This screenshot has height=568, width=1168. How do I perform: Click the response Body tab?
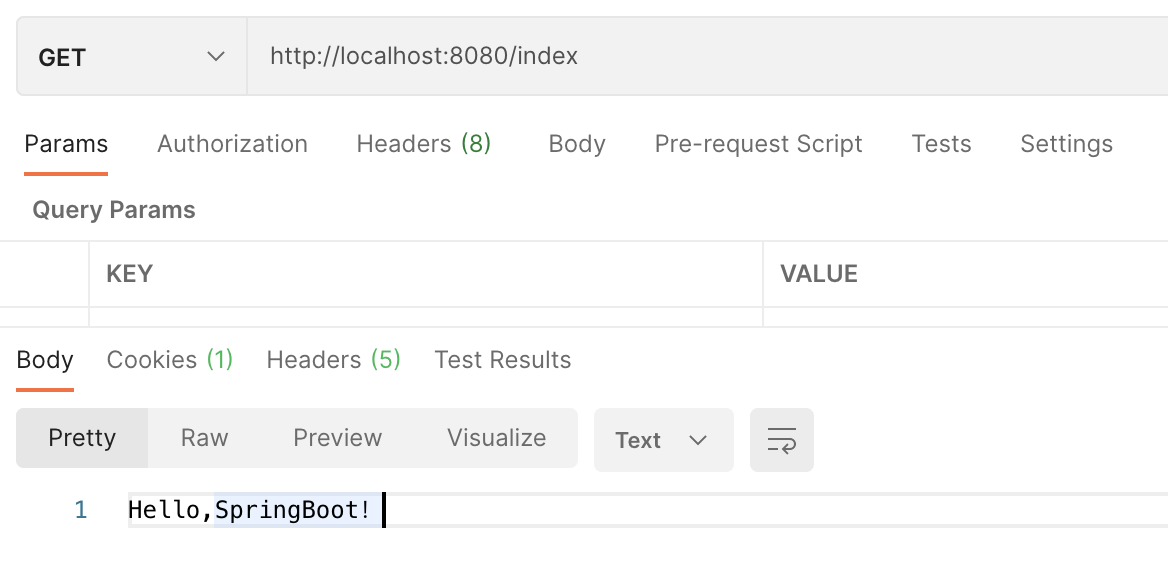[x=45, y=360]
